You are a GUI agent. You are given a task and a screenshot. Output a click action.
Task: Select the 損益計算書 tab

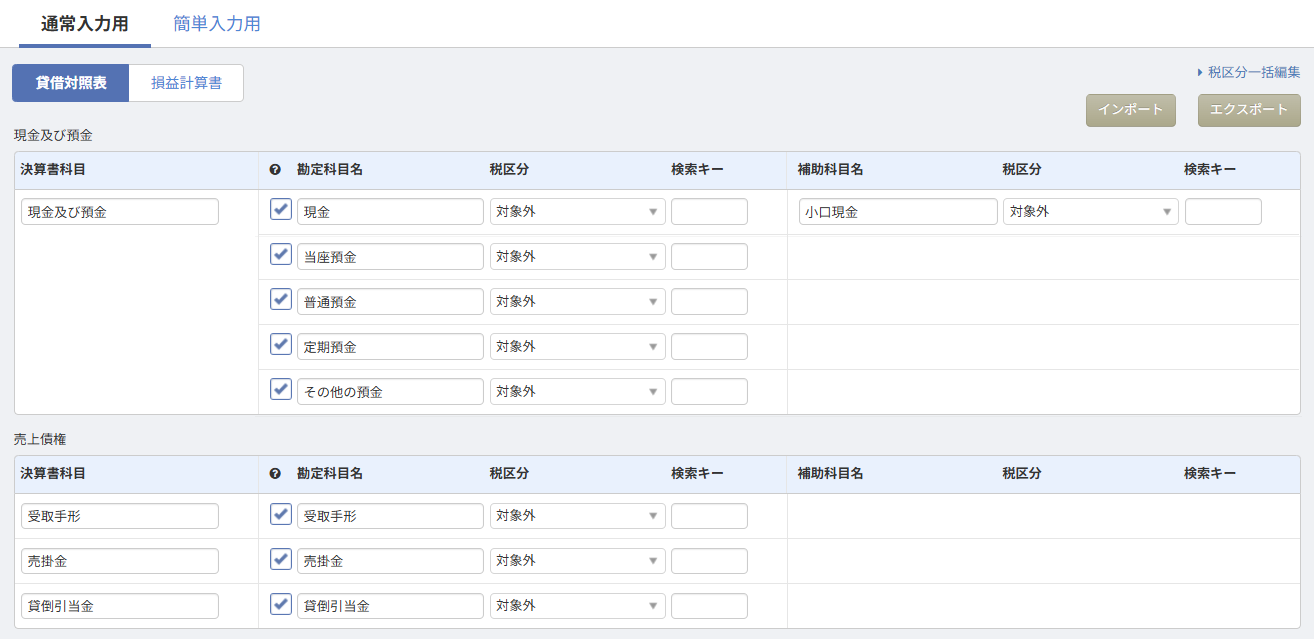click(186, 83)
